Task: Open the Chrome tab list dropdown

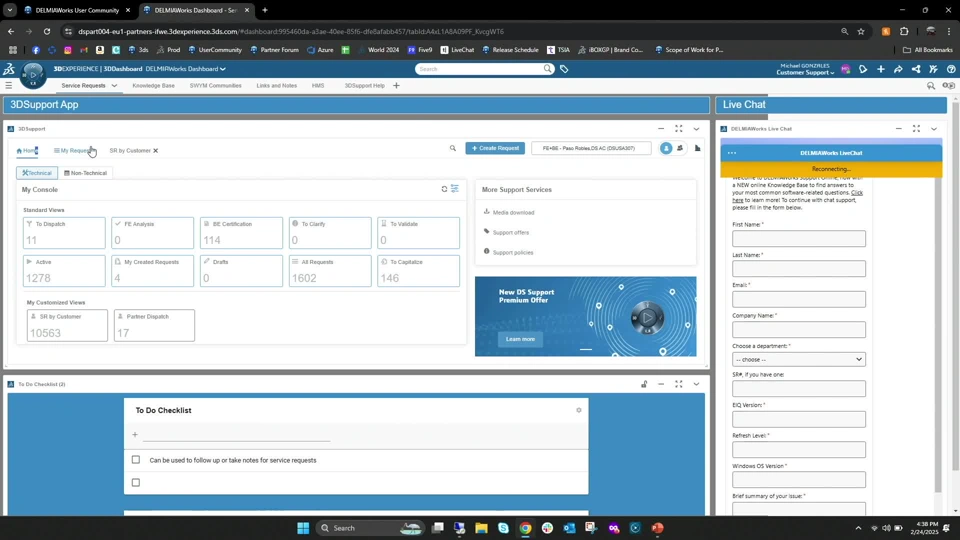Action: point(10,10)
